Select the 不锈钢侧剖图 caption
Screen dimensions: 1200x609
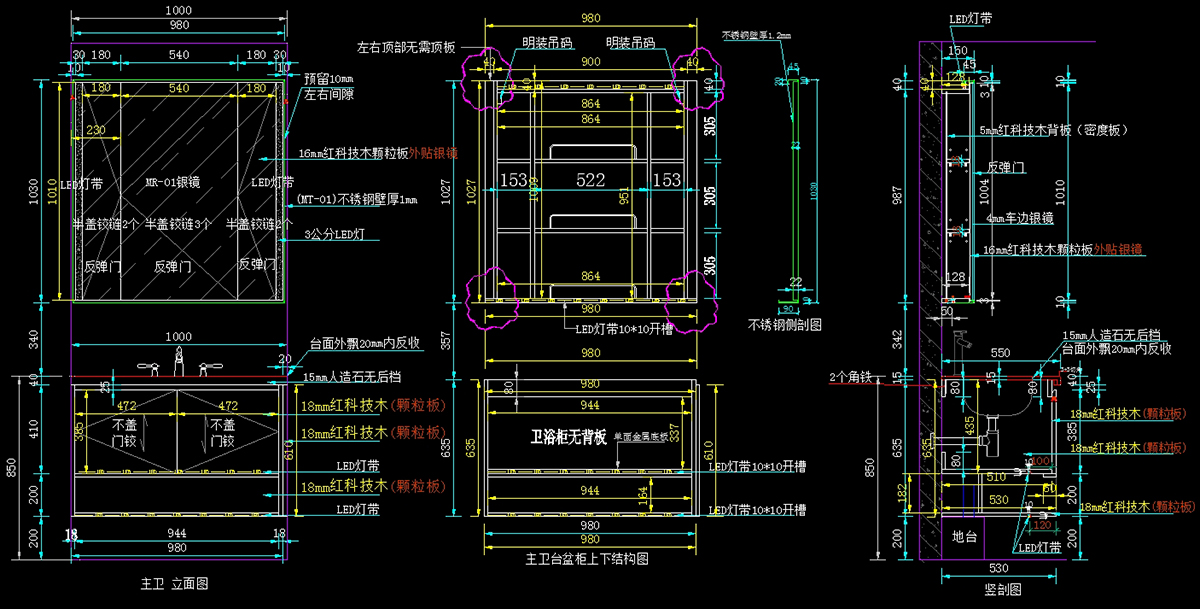[x=785, y=324]
